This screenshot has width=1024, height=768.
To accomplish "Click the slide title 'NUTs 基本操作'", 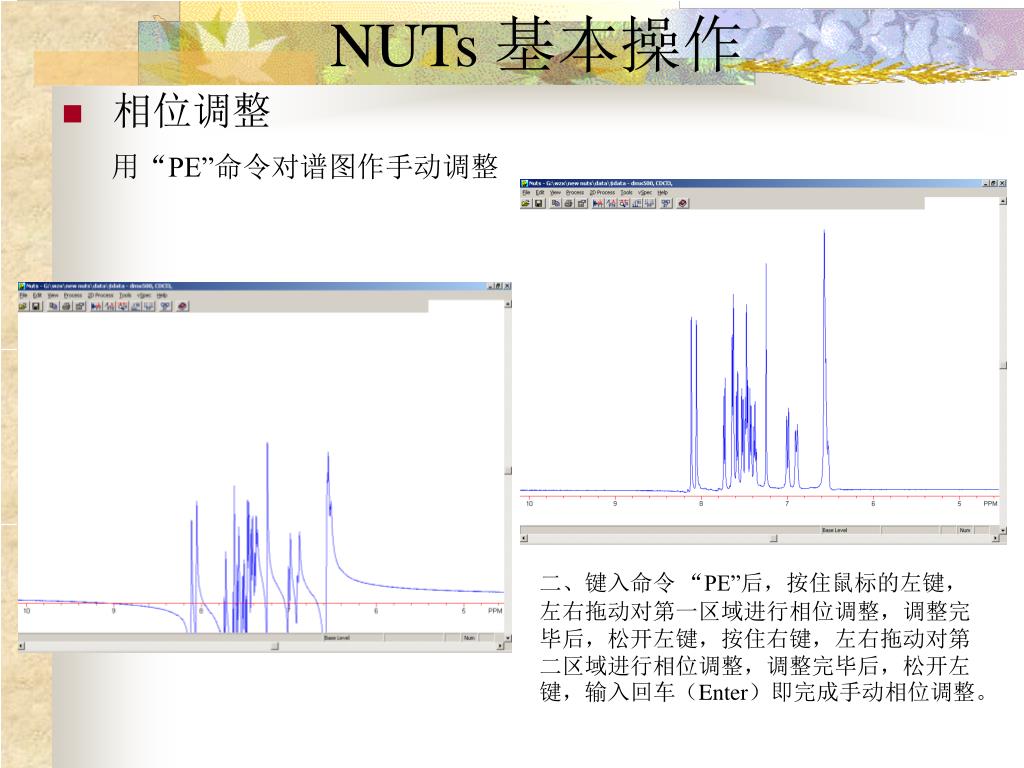I will [536, 44].
